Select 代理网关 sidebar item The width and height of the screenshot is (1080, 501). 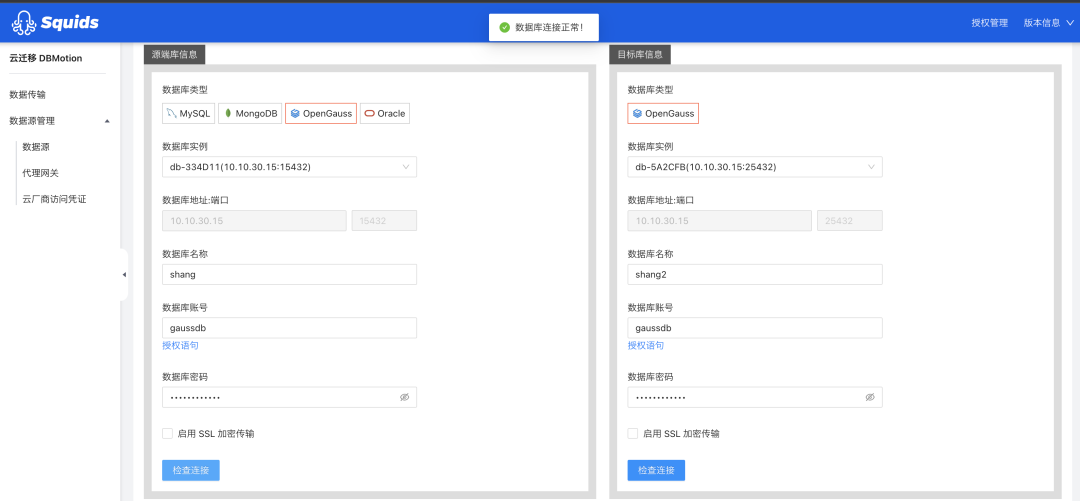click(41, 173)
